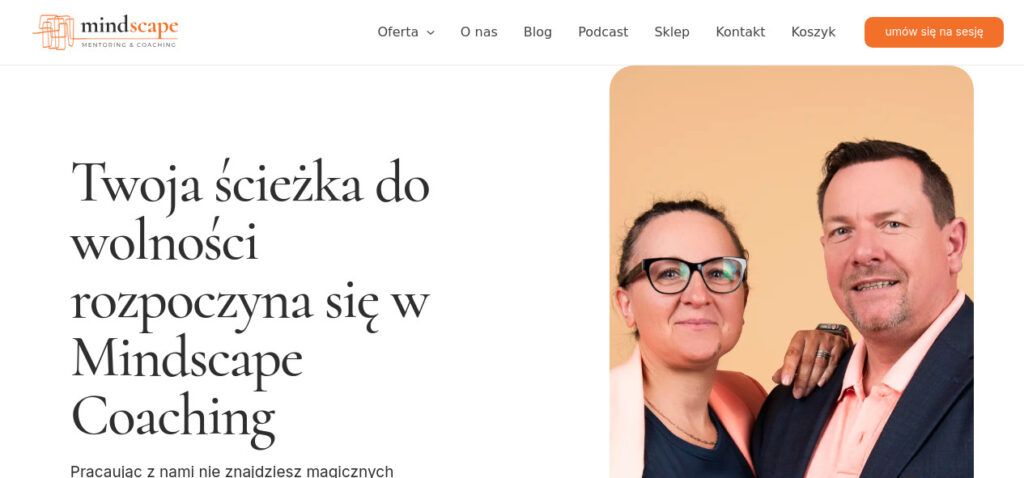Open the Oferta menu item
1024x478 pixels.
(398, 32)
